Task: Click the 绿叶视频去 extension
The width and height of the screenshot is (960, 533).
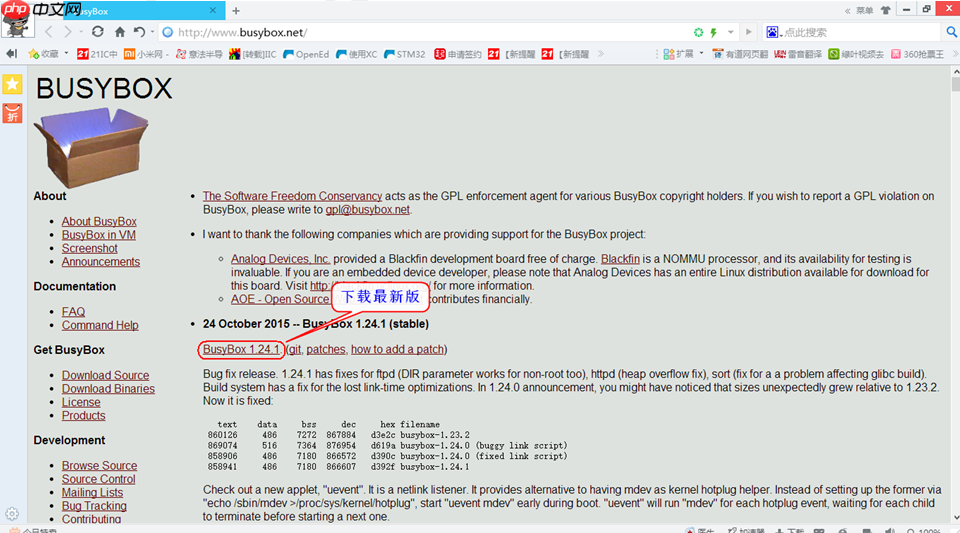Action: pyautogui.click(x=856, y=54)
